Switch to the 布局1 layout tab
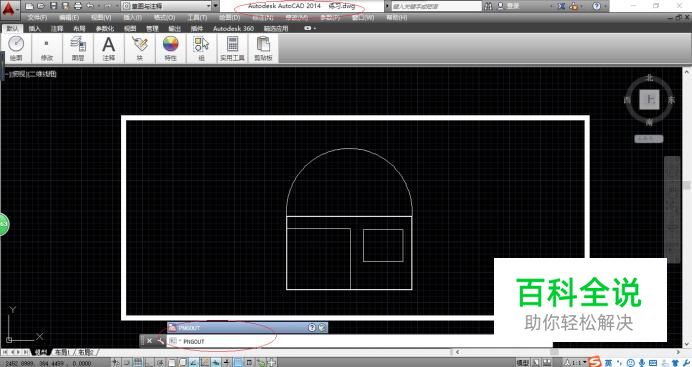The width and height of the screenshot is (692, 367). 62,352
